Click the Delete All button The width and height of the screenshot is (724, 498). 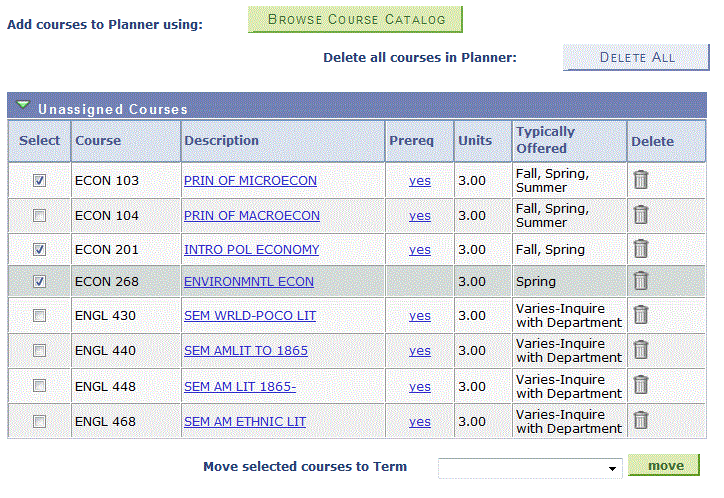point(636,57)
